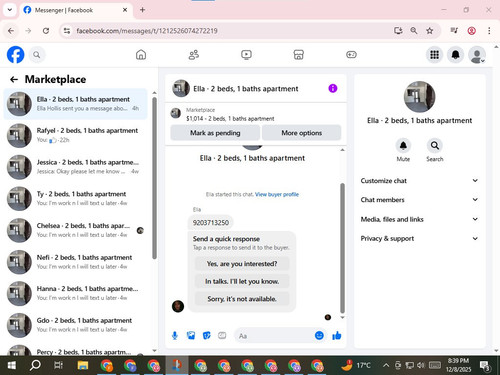Viewport: 500px width, 375px height.
Task: Send quick reply Sorry, it's not available.
Action: [x=242, y=299]
